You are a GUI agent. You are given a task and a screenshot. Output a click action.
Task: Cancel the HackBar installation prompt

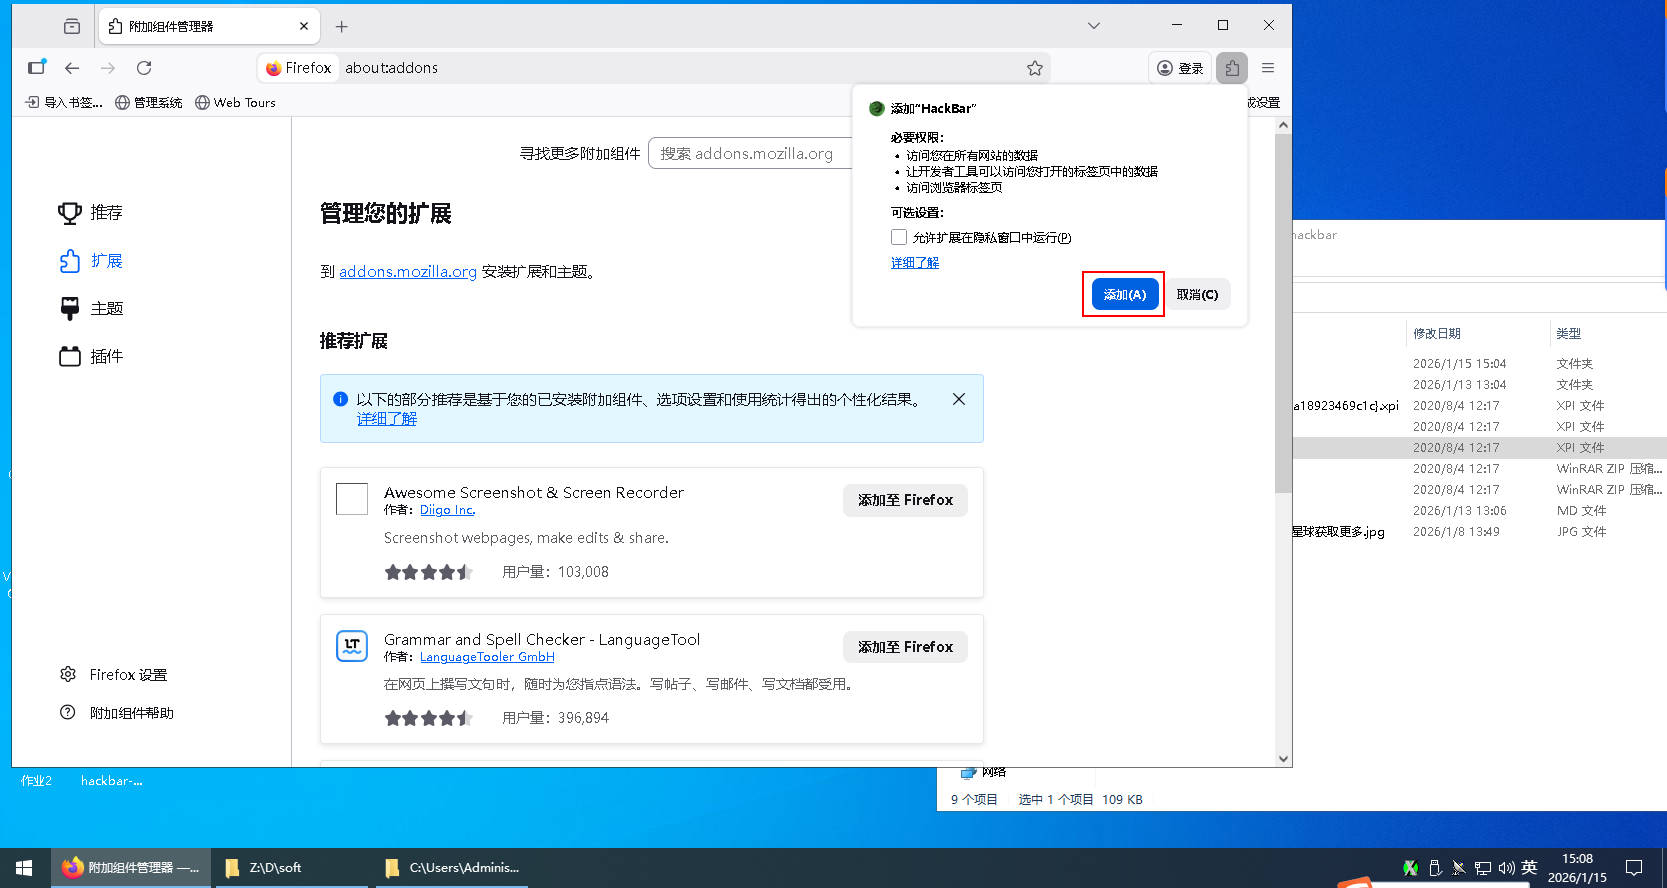tap(1196, 295)
